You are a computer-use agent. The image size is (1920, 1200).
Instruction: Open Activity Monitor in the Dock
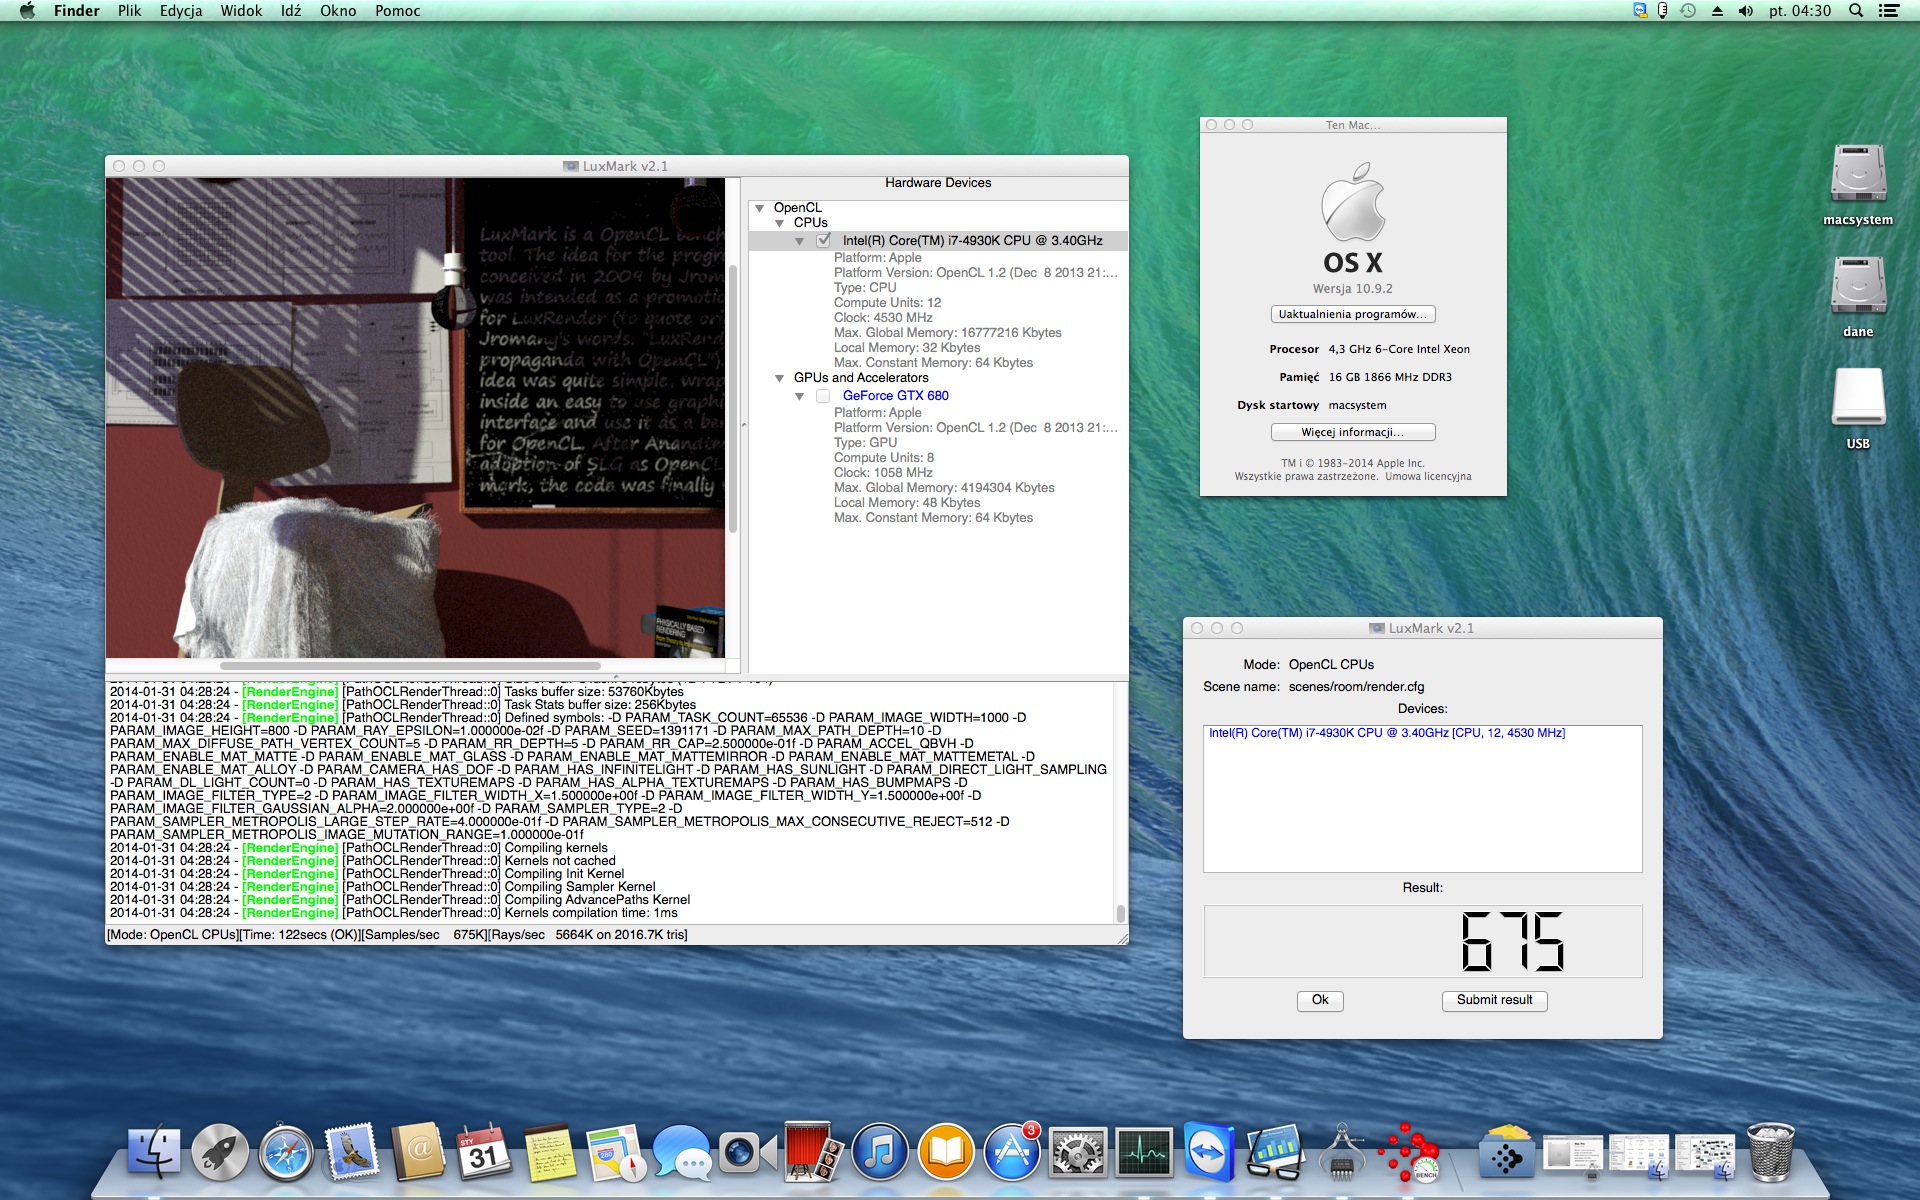(x=1144, y=1153)
